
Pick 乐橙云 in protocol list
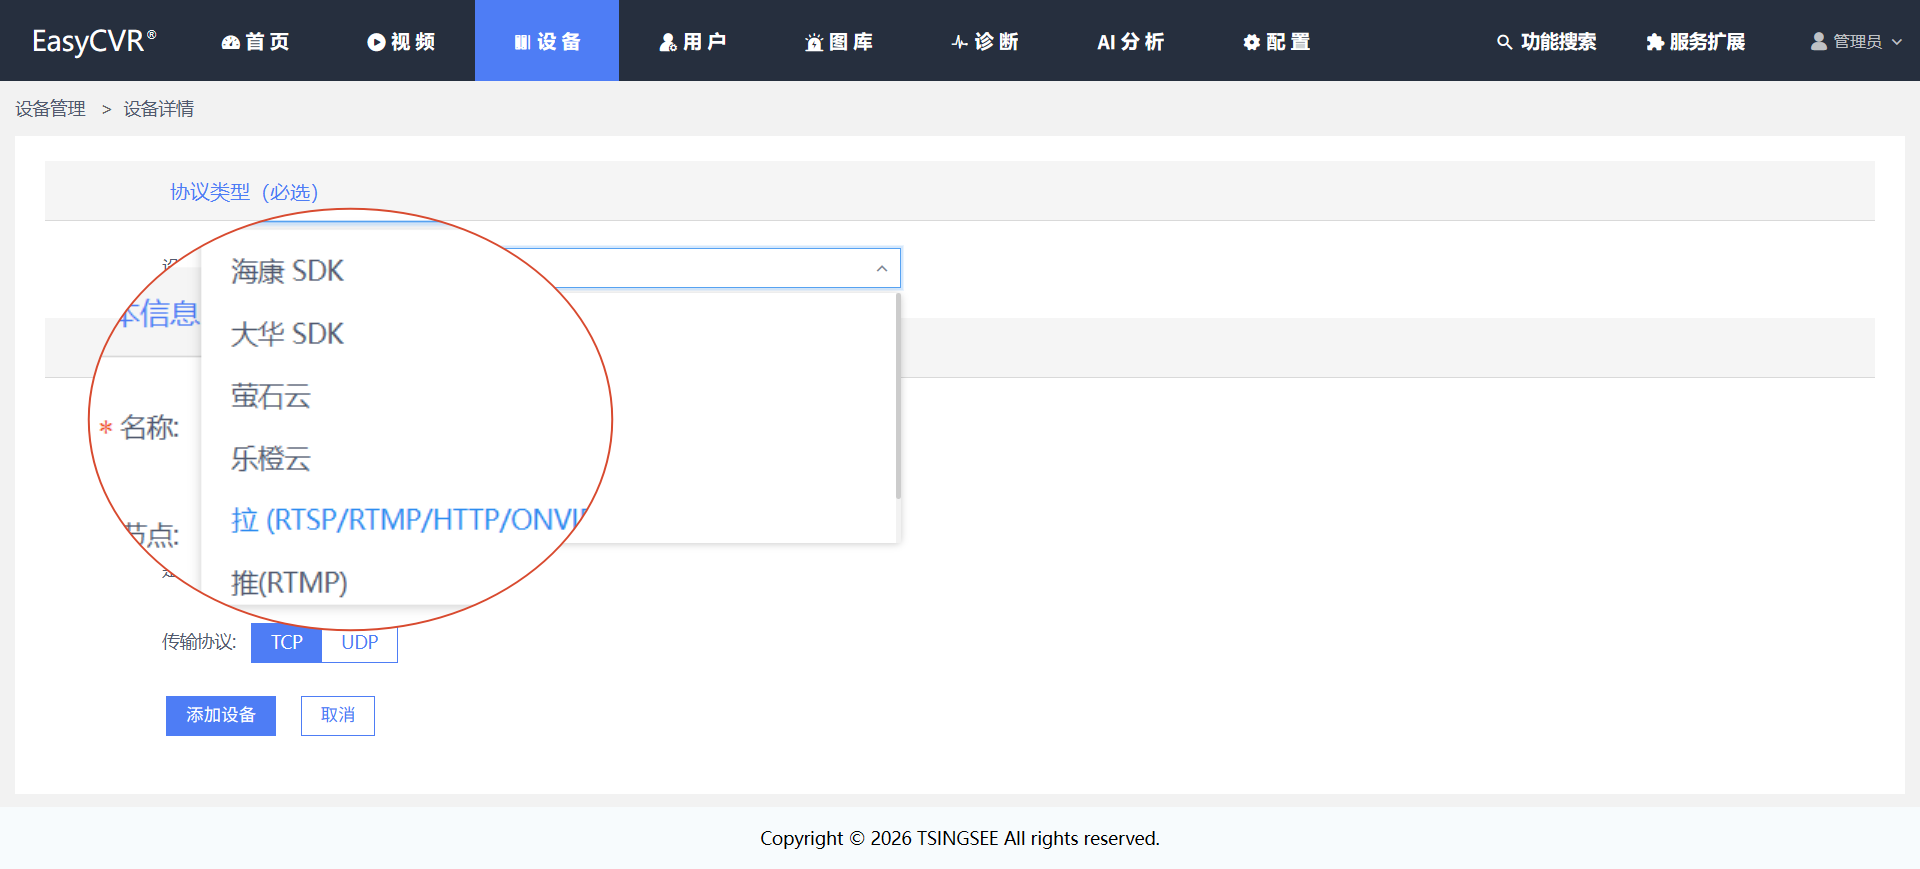271,459
